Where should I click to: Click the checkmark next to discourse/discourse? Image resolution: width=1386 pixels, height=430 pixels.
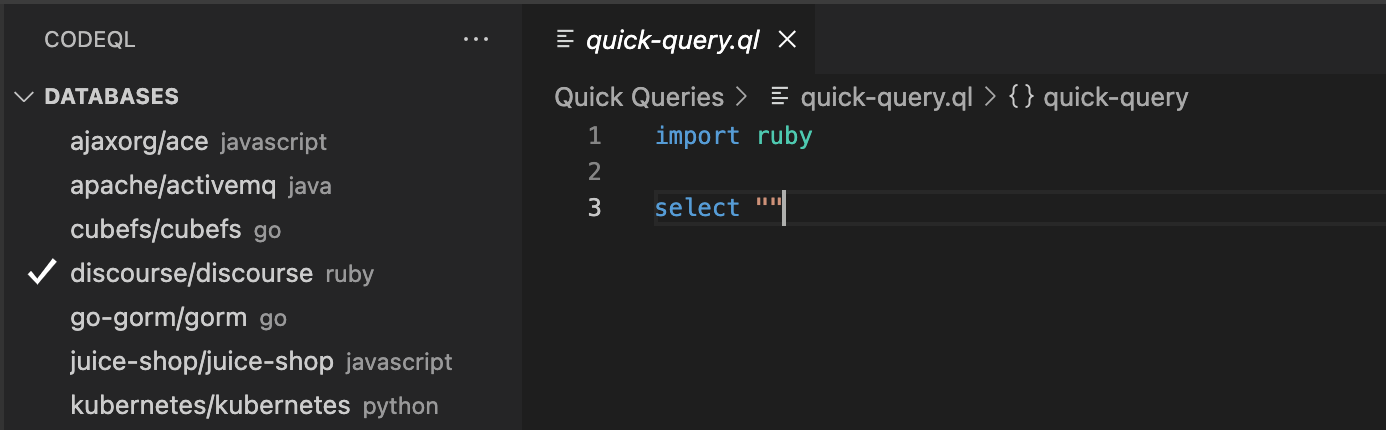point(42,273)
